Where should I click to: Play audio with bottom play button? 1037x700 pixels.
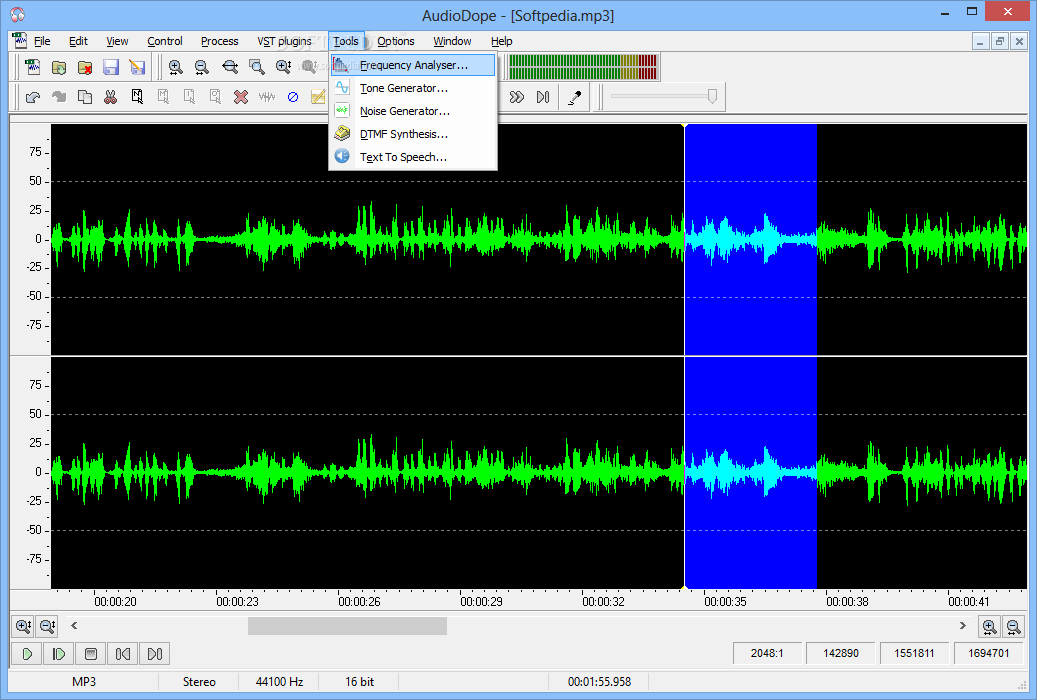[27, 654]
